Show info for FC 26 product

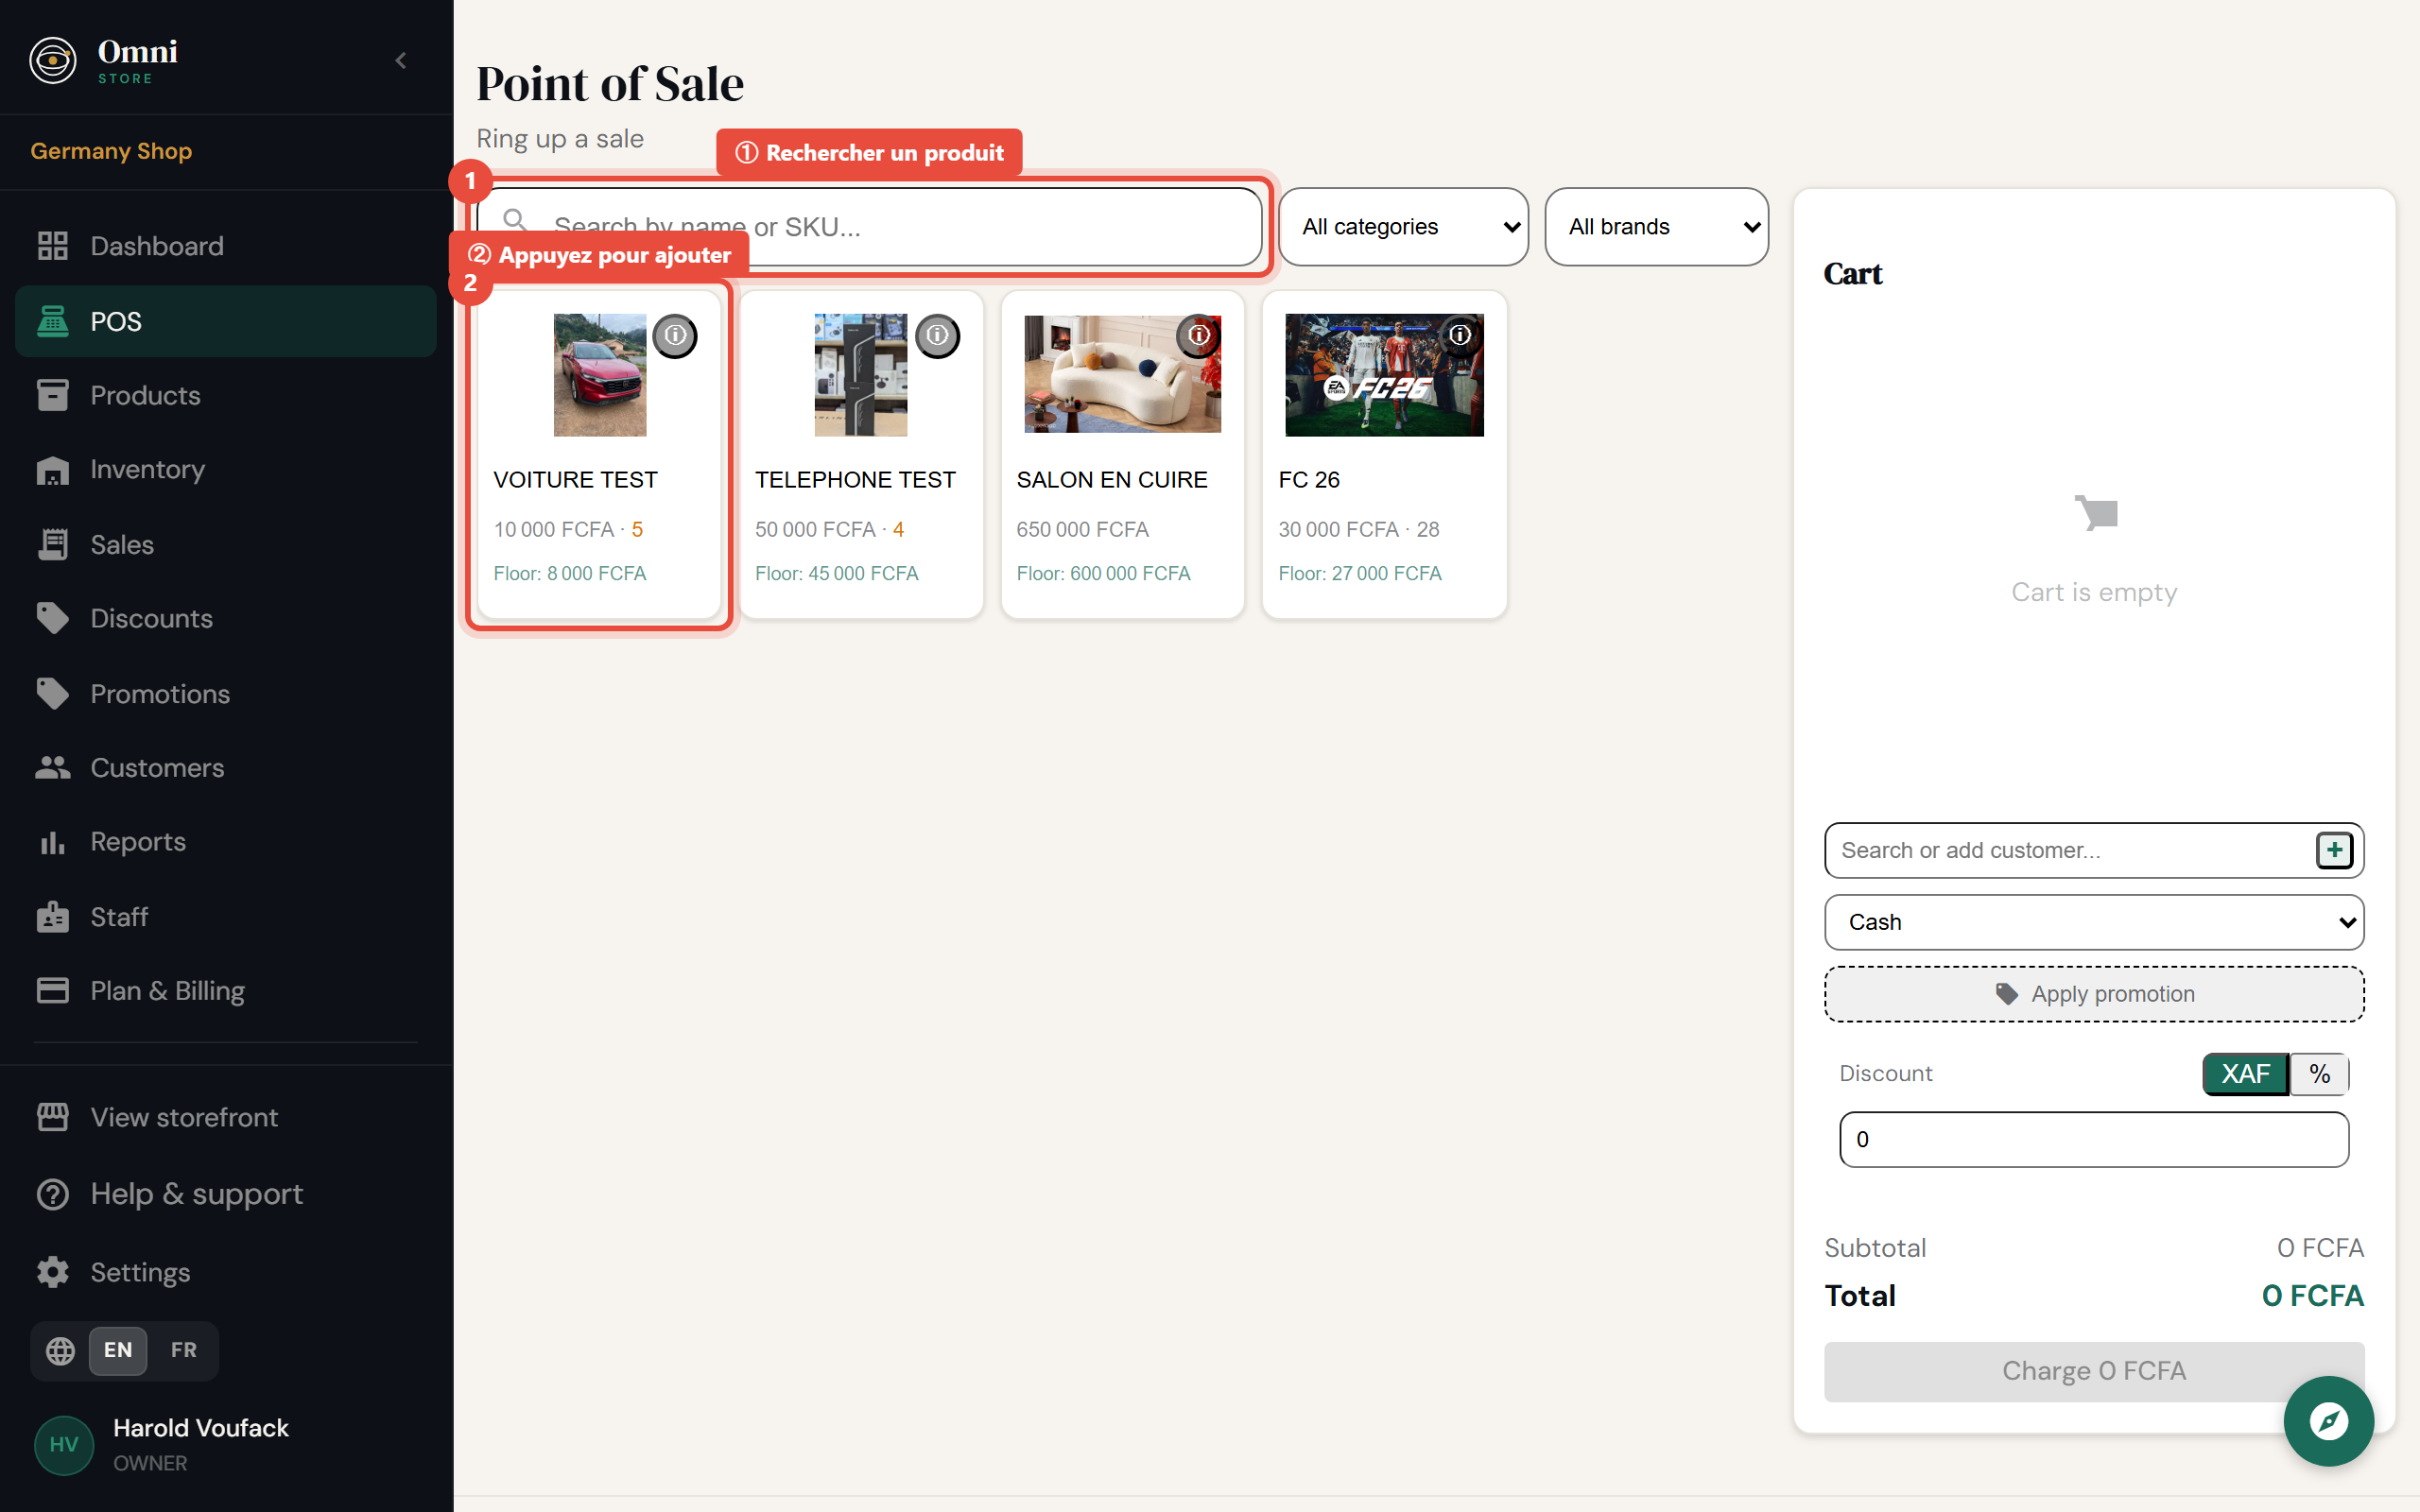tap(1460, 336)
